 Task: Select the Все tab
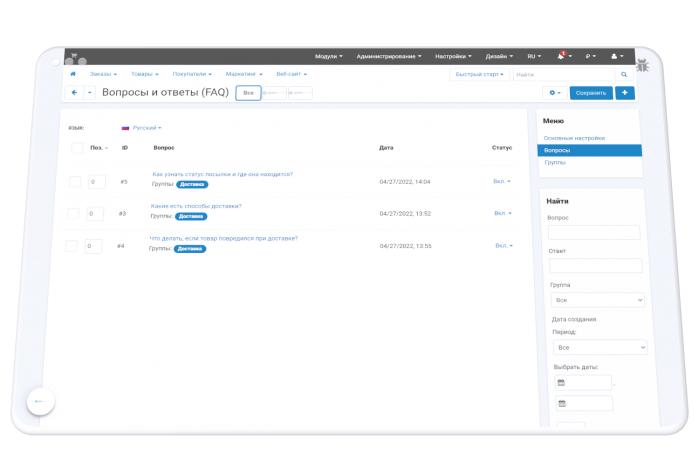tap(248, 93)
